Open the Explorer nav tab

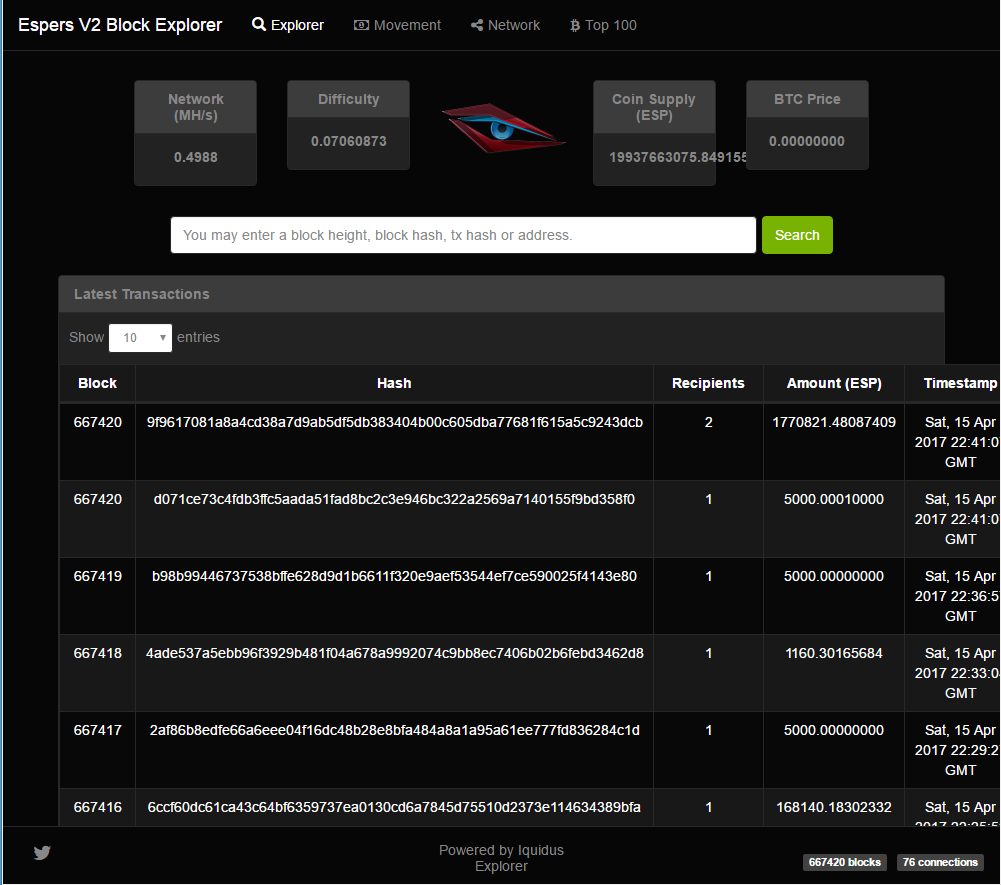point(288,25)
